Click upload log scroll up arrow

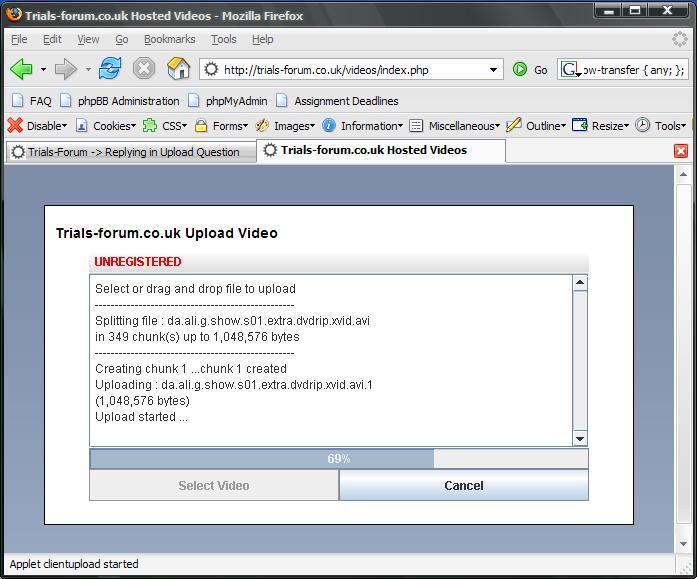[x=580, y=283]
